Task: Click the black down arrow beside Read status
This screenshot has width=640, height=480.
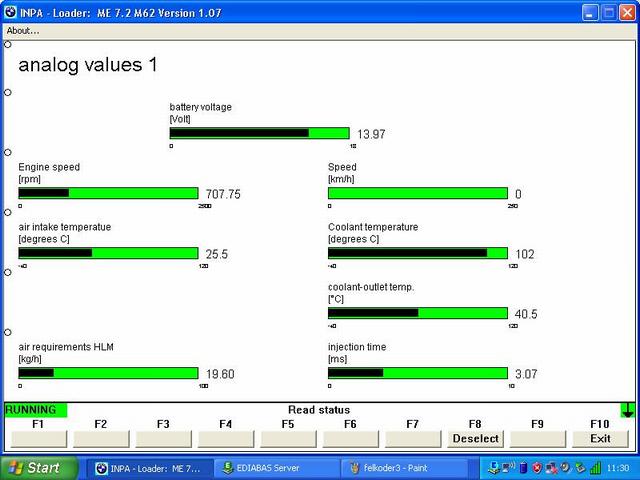Action: [x=627, y=410]
